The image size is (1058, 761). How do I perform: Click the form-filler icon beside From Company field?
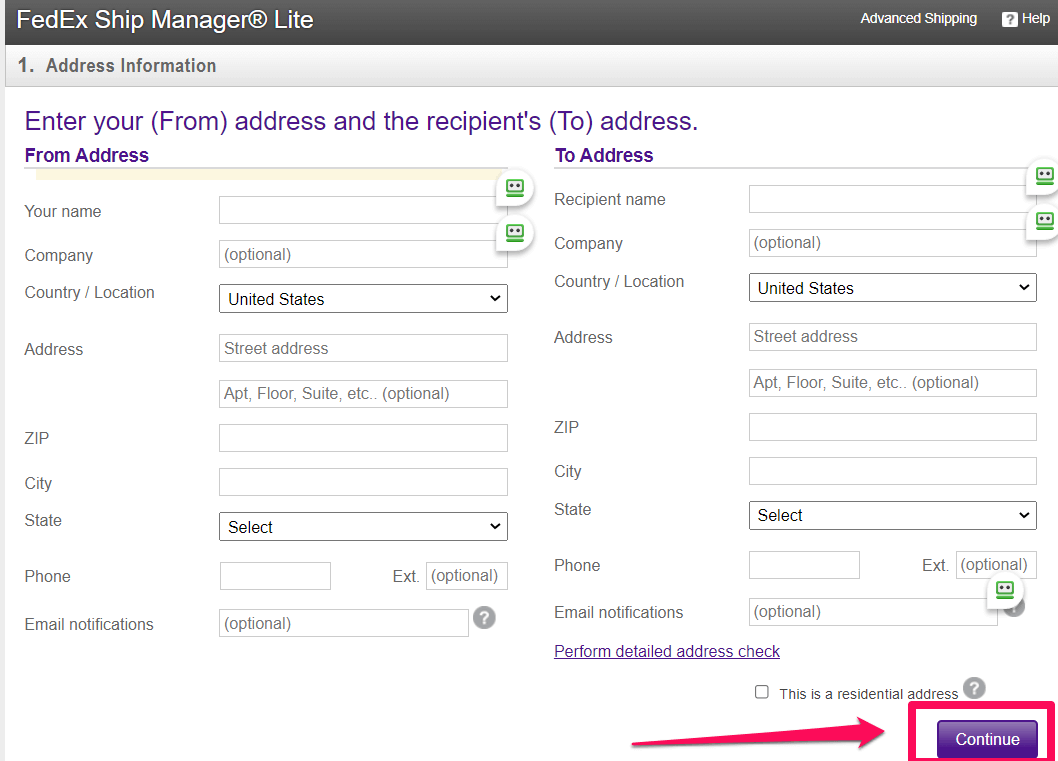pyautogui.click(x=515, y=233)
